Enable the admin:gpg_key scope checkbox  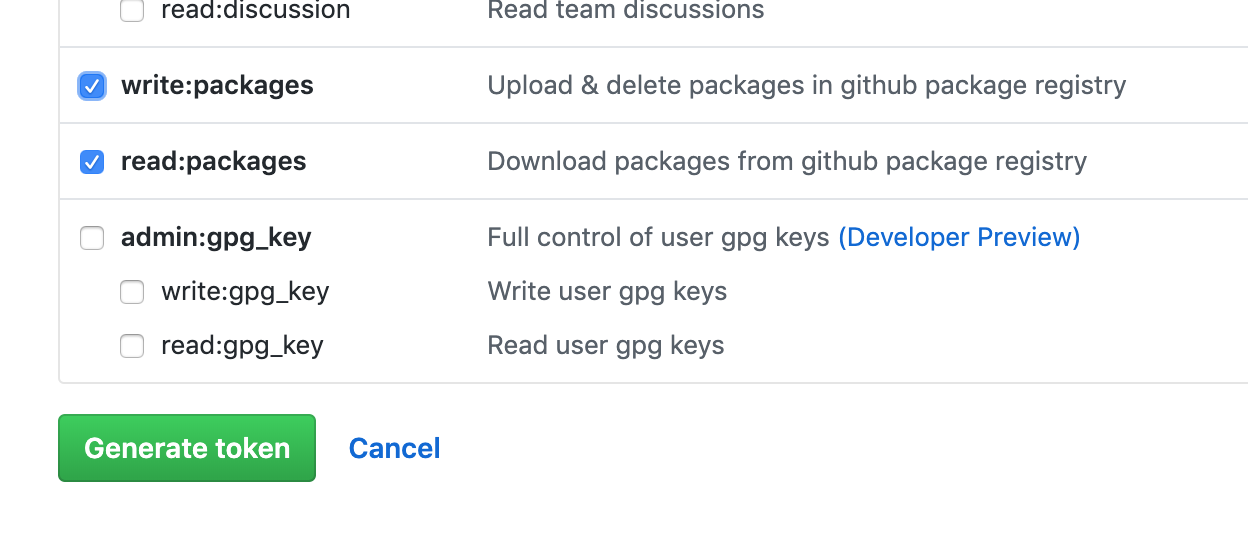tap(92, 238)
